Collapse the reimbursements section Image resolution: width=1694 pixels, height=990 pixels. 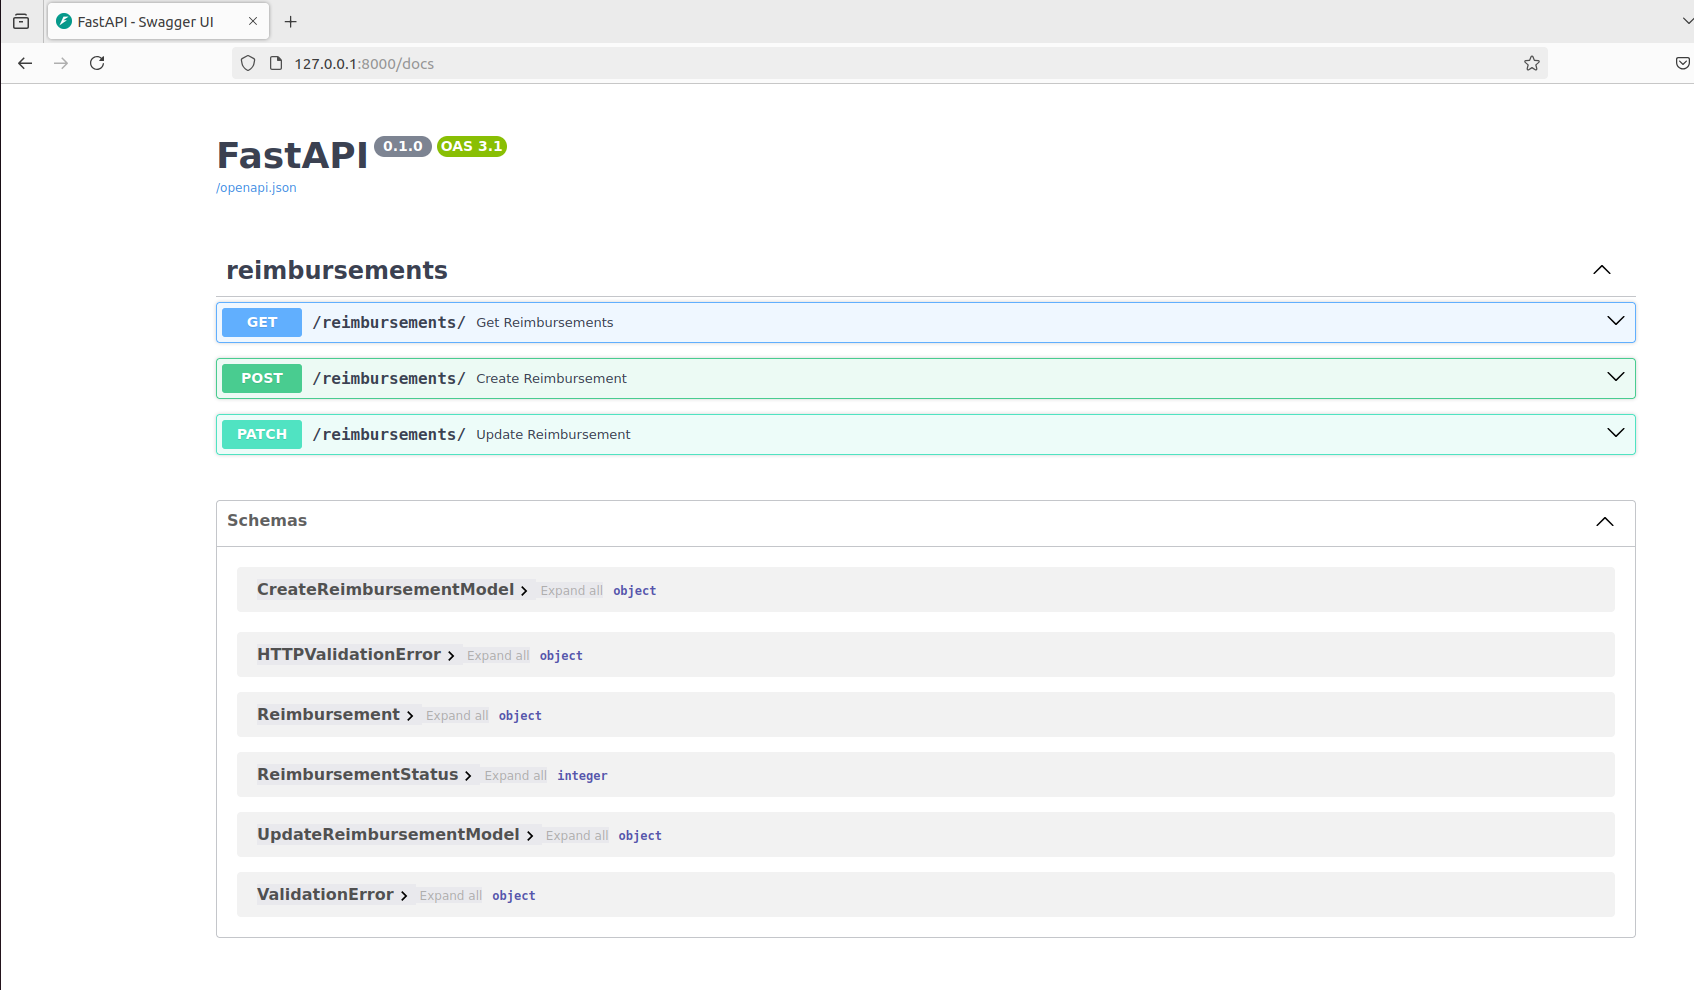coord(1602,270)
